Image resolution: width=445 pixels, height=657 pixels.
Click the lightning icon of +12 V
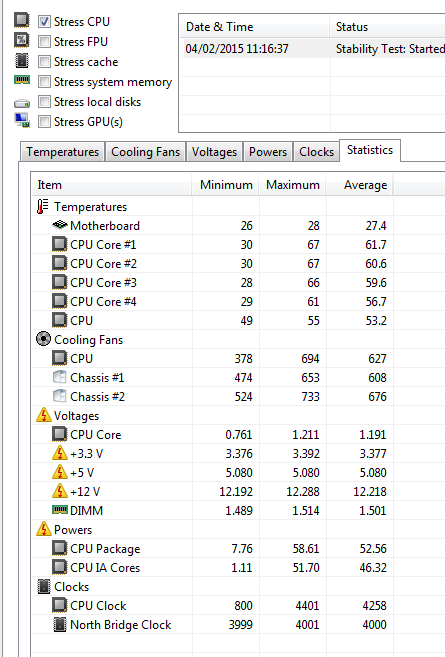pyautogui.click(x=60, y=491)
